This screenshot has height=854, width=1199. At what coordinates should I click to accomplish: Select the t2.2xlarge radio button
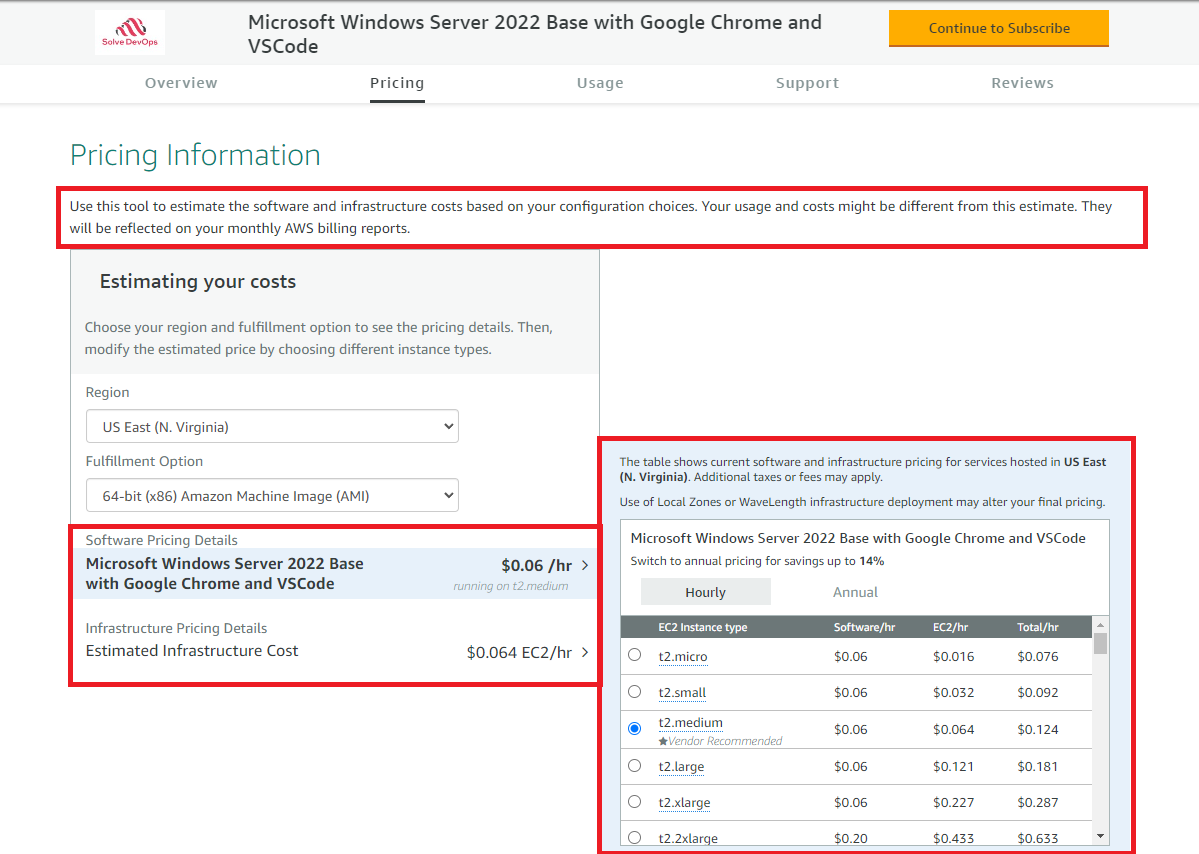tap(635, 838)
